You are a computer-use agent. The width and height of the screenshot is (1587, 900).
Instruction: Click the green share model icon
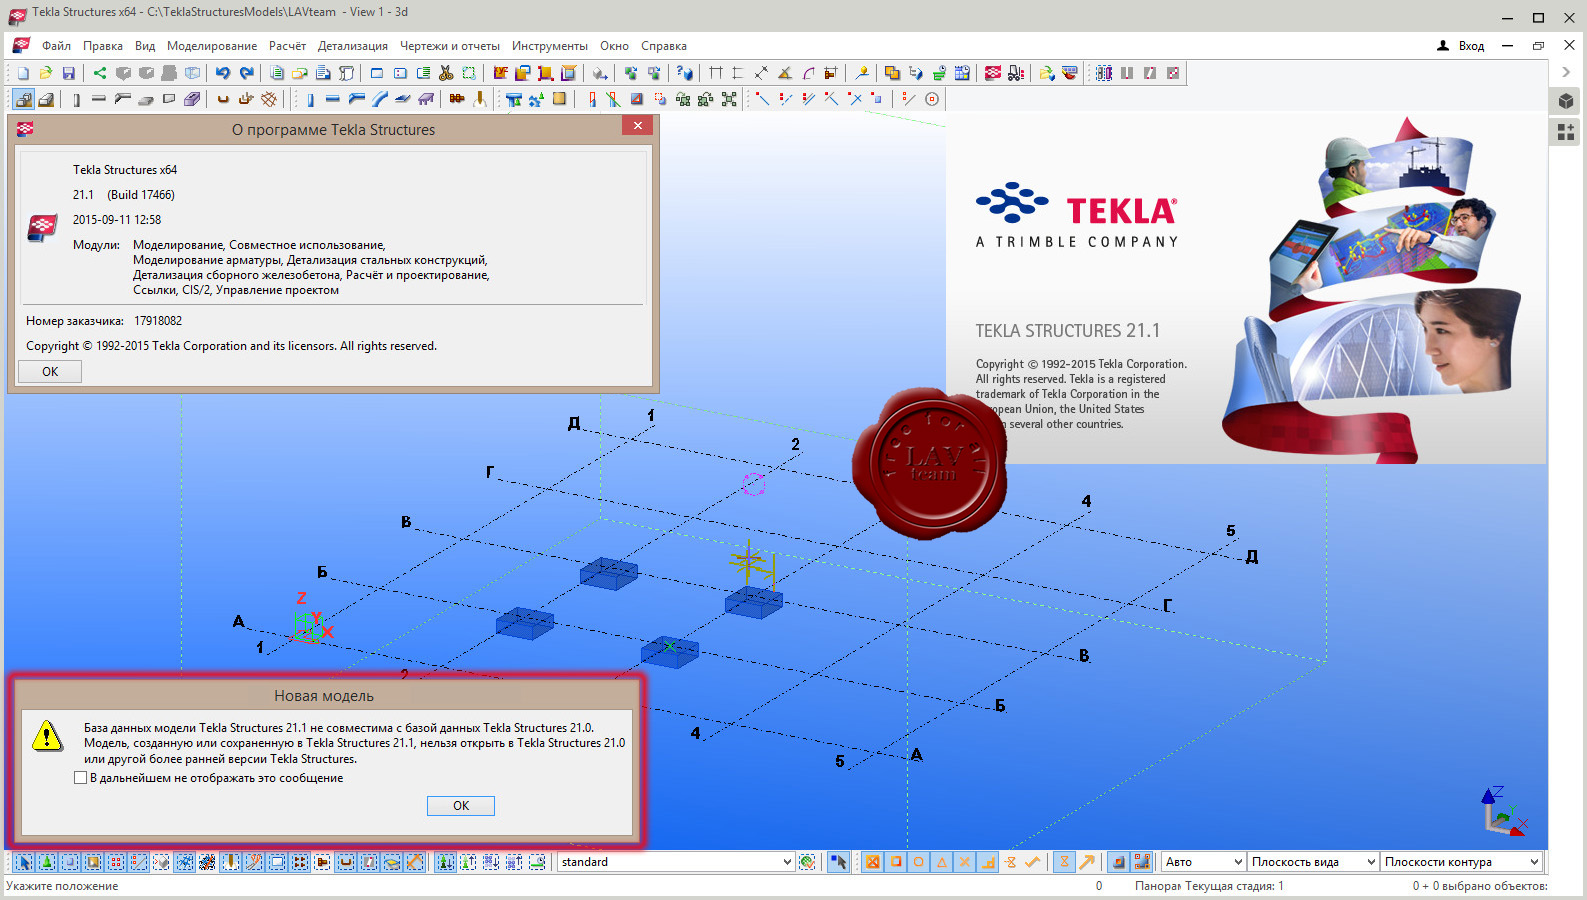100,73
